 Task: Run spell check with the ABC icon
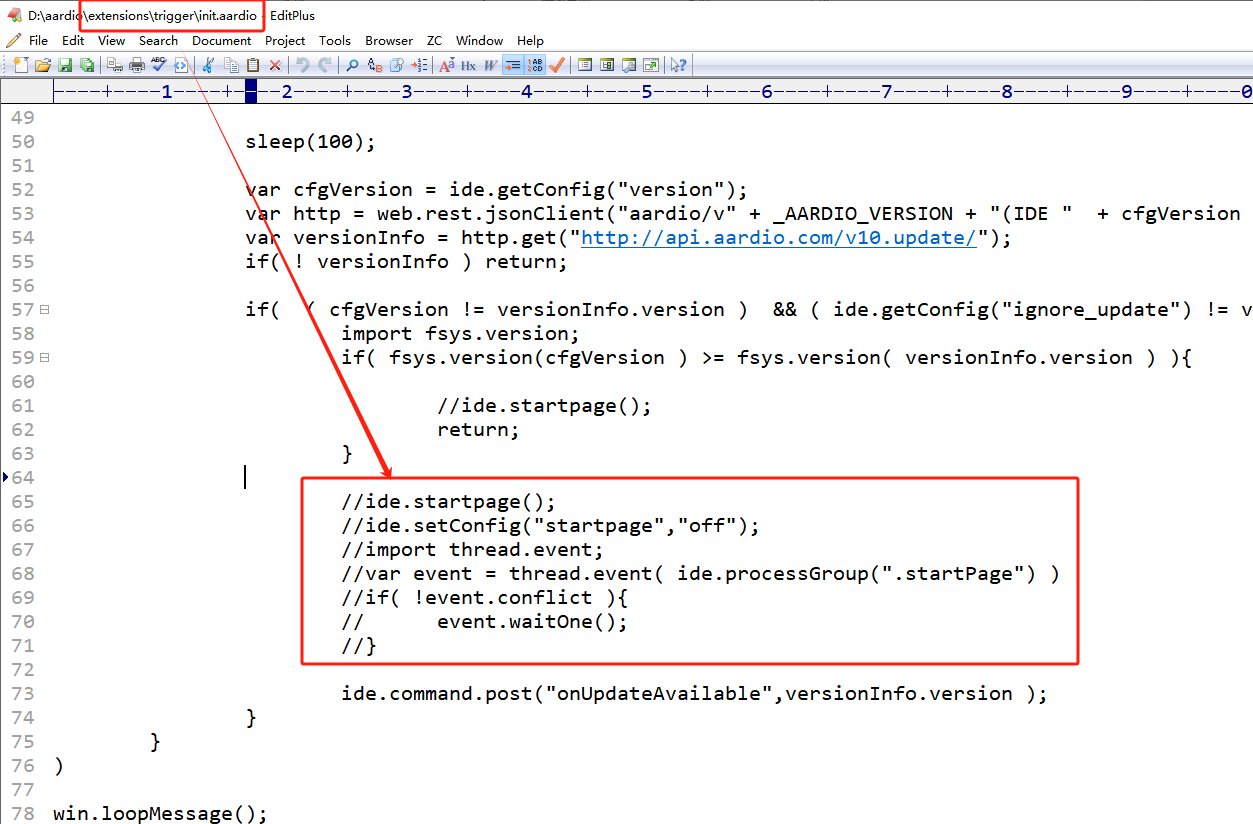pyautogui.click(x=159, y=65)
